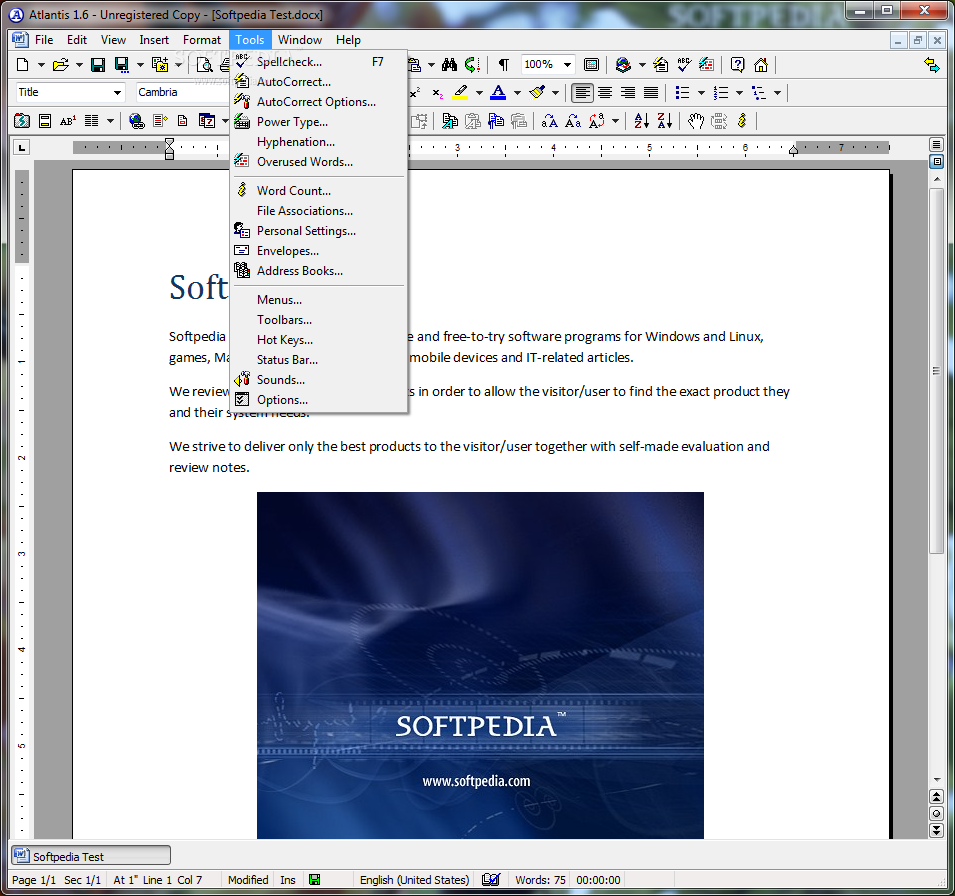Apply superscript formatting (x²)

[x=415, y=93]
